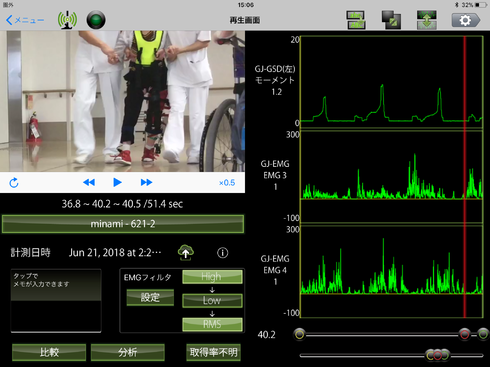This screenshot has width=490, height=367.
Task: Tap the 再生画面 title
Action: click(245, 20)
